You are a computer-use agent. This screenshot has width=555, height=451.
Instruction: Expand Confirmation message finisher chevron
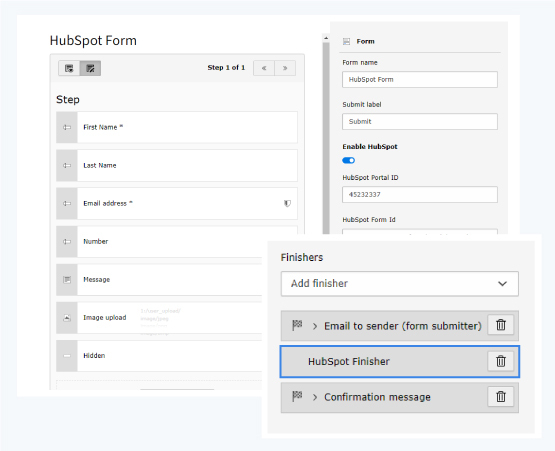tap(315, 397)
